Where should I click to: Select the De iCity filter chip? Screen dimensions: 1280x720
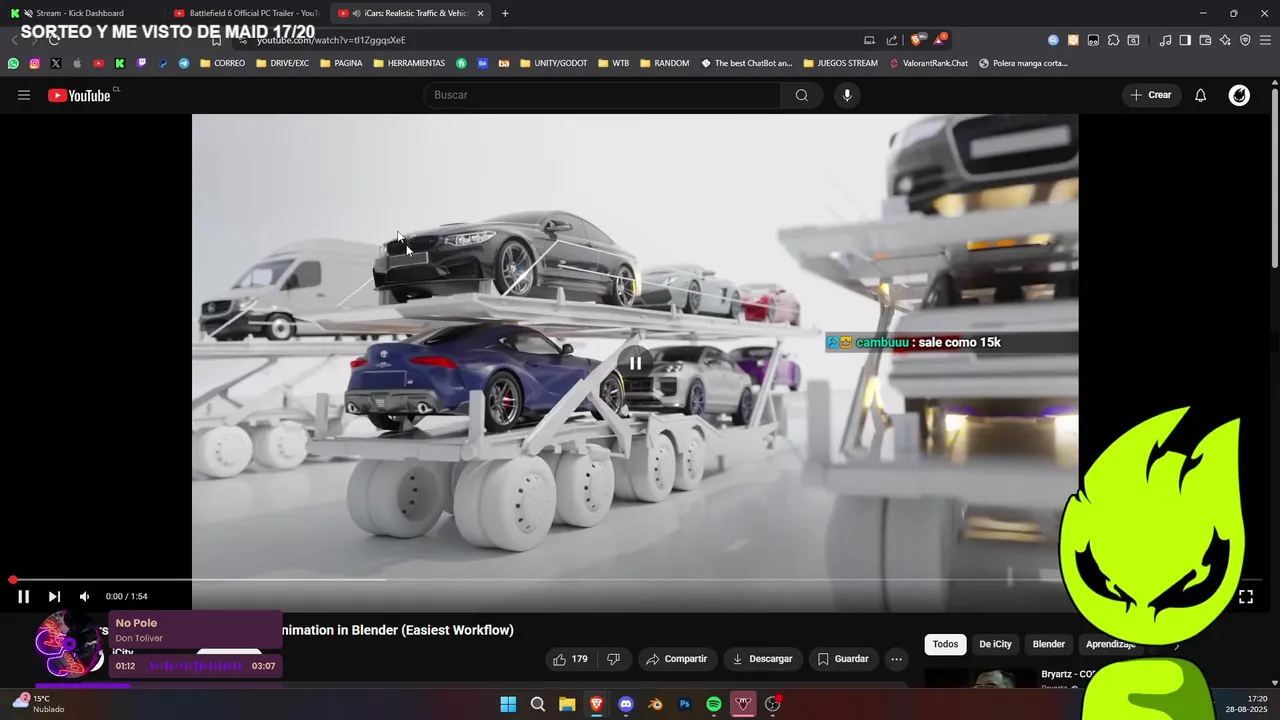(995, 644)
